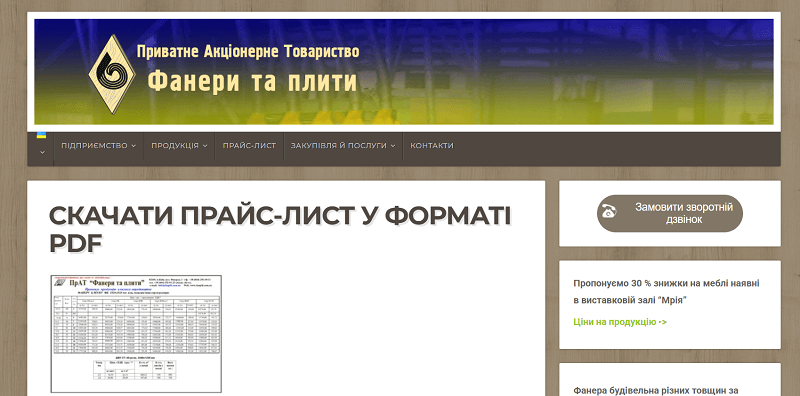Click the Фанера будівельна різних товщин text
Screen dimensions: 800x396
coord(656,391)
